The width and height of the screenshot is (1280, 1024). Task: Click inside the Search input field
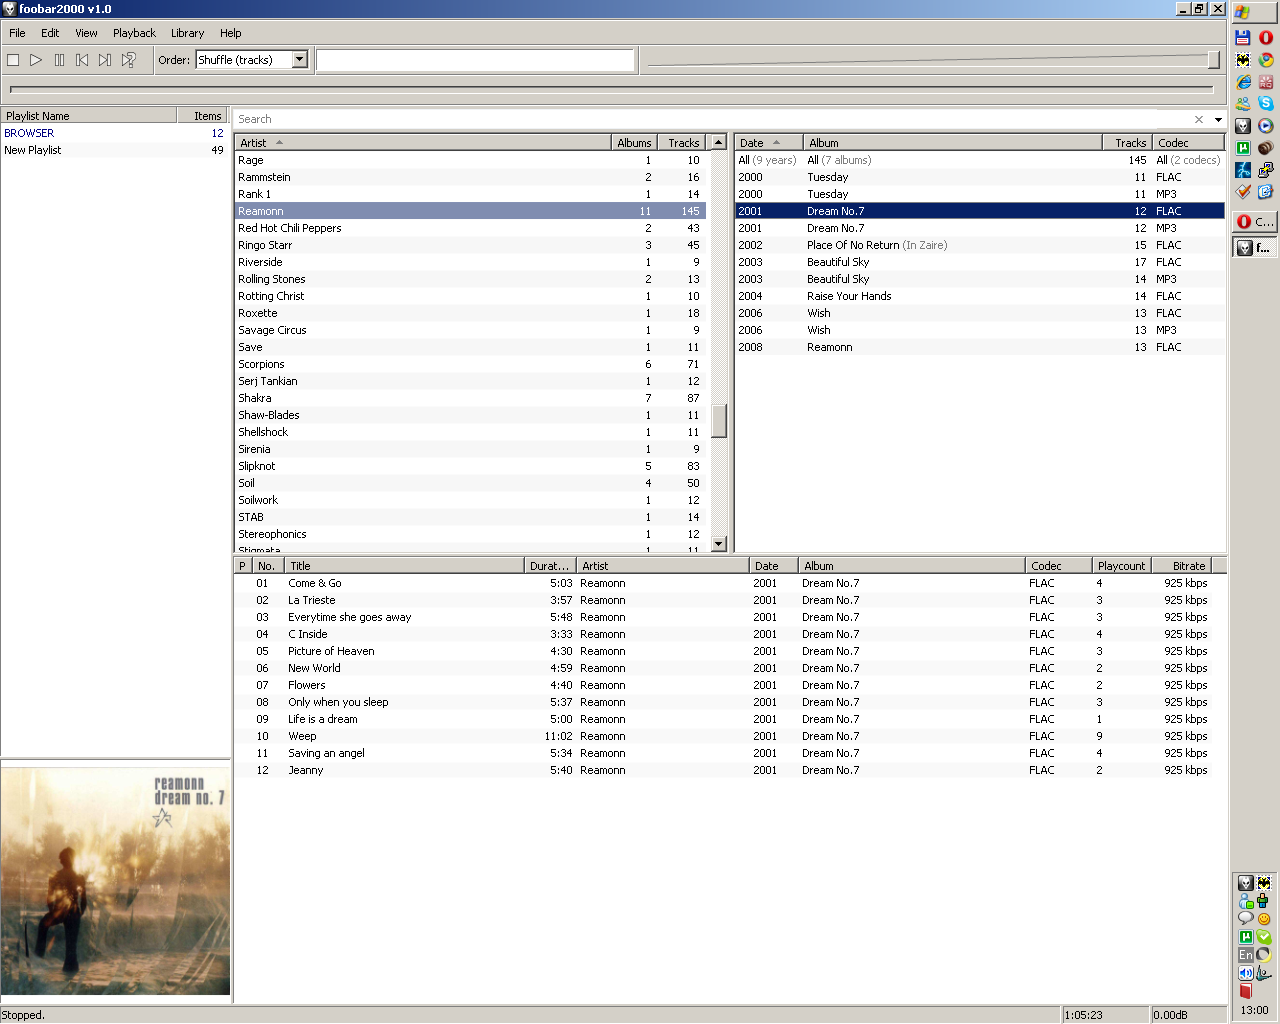[710, 119]
